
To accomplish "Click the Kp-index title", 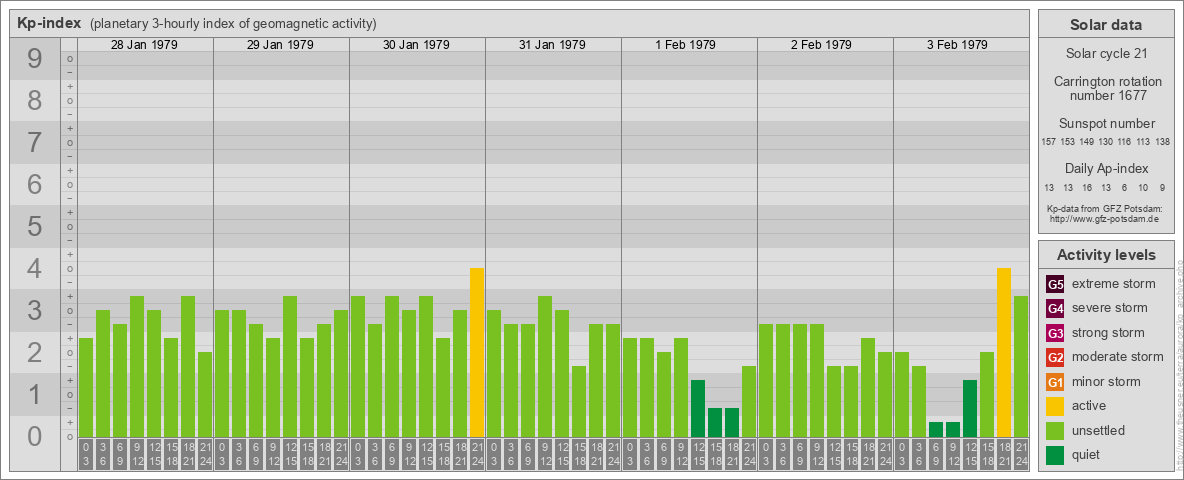I will tap(48, 23).
